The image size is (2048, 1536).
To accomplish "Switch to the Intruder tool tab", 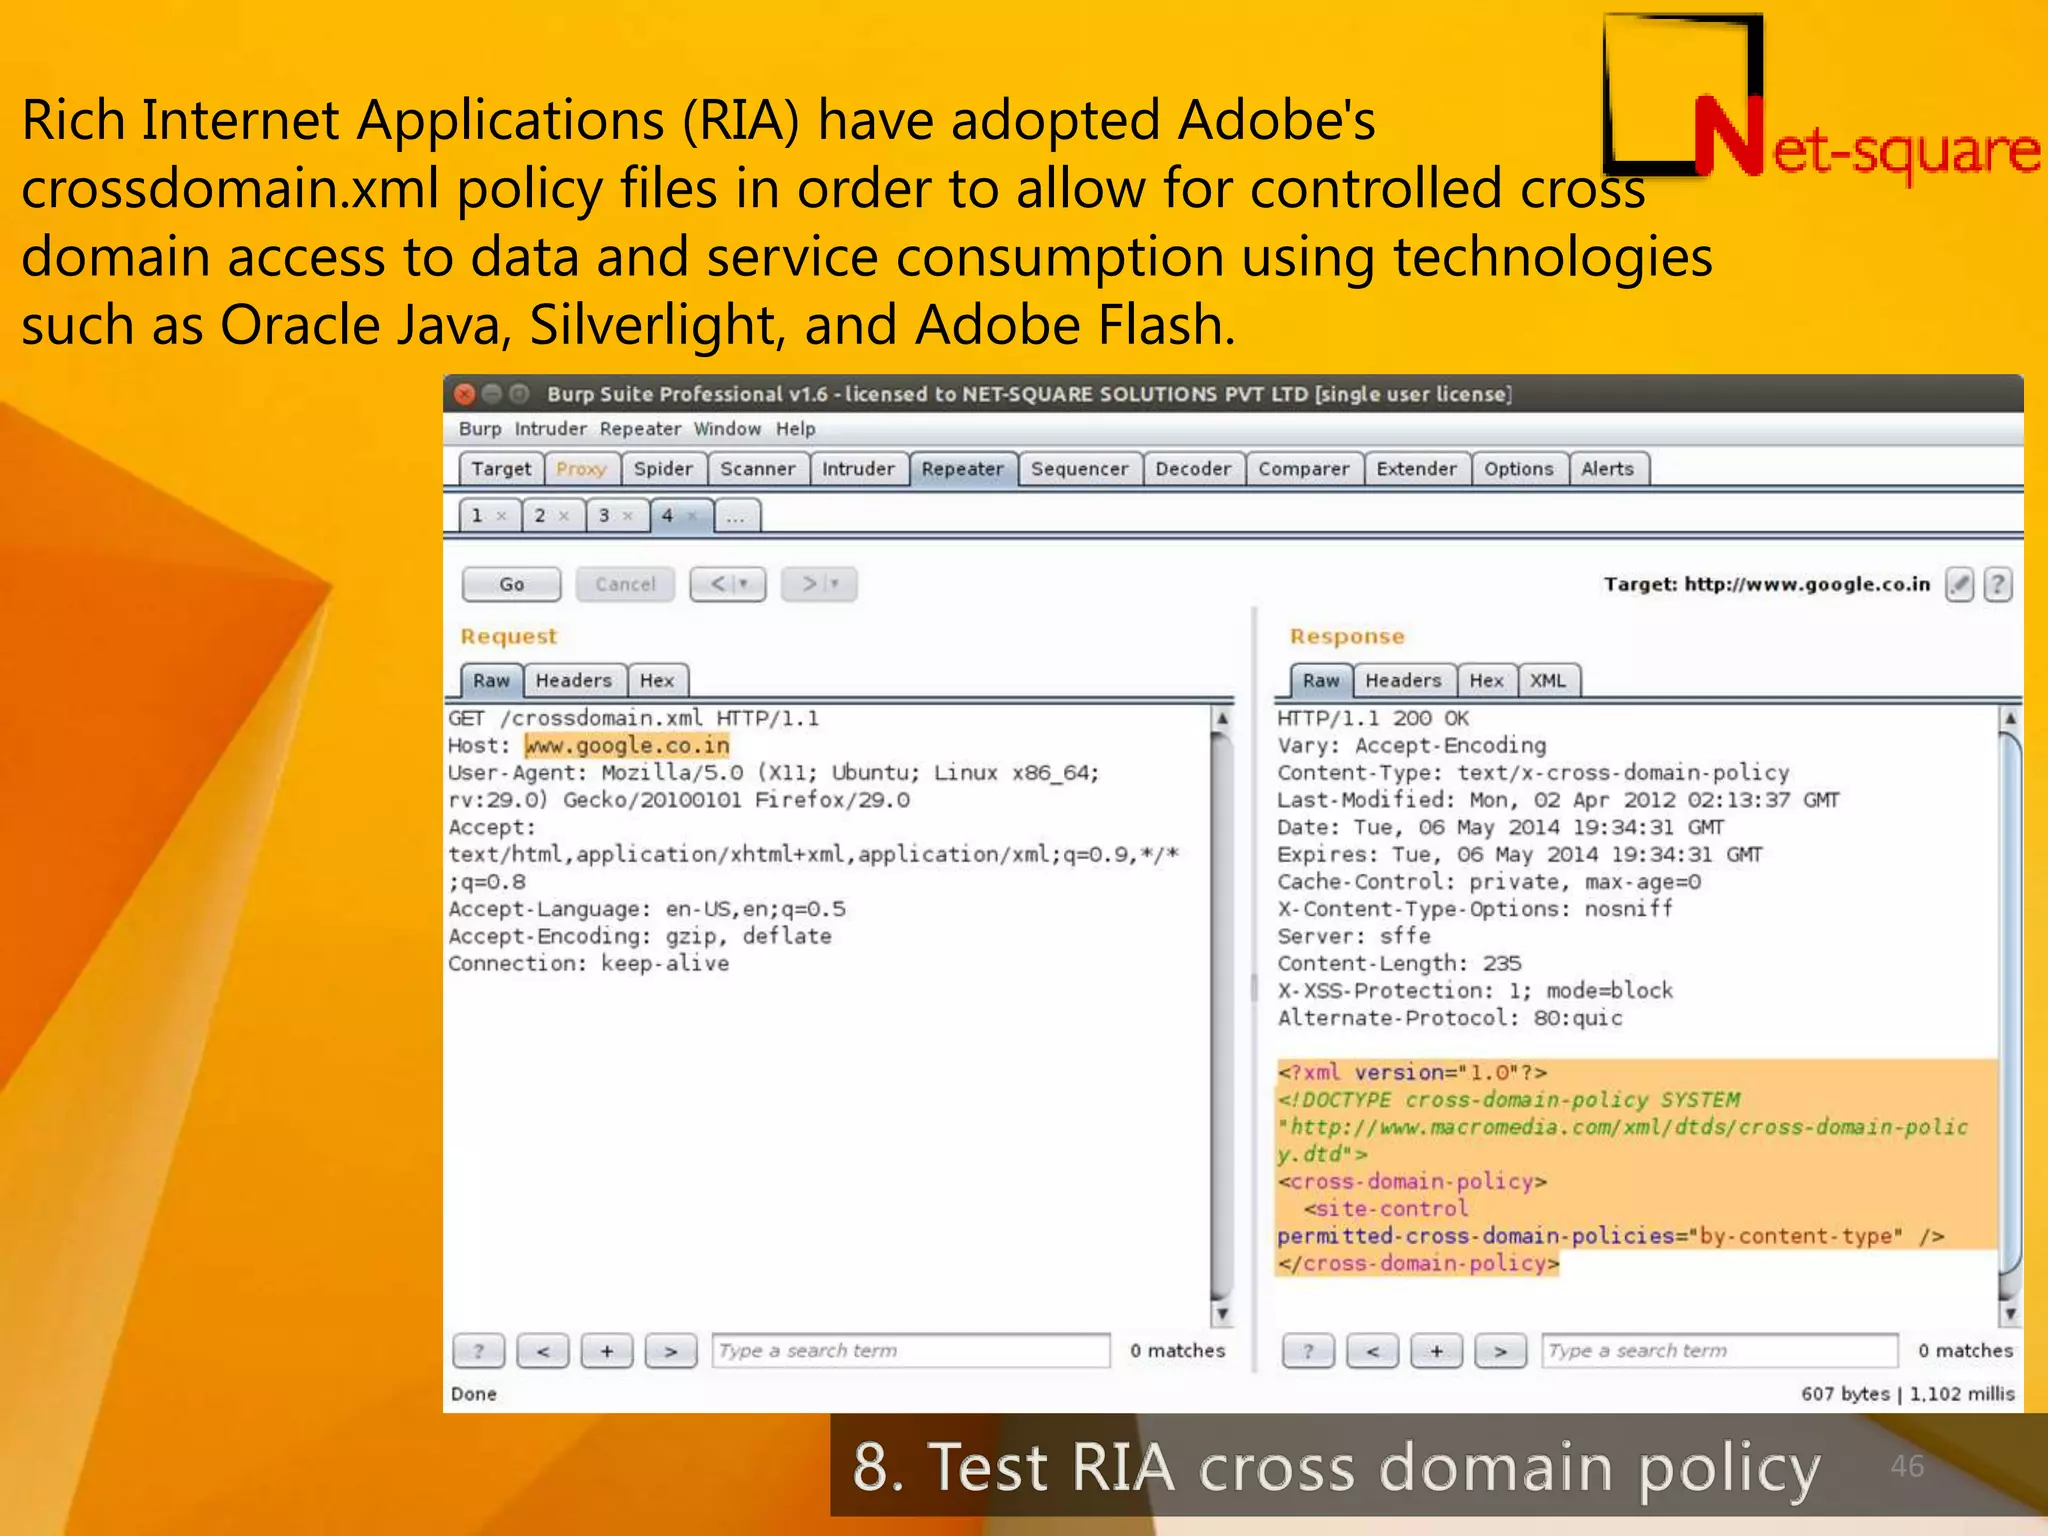I will pyautogui.click(x=858, y=469).
